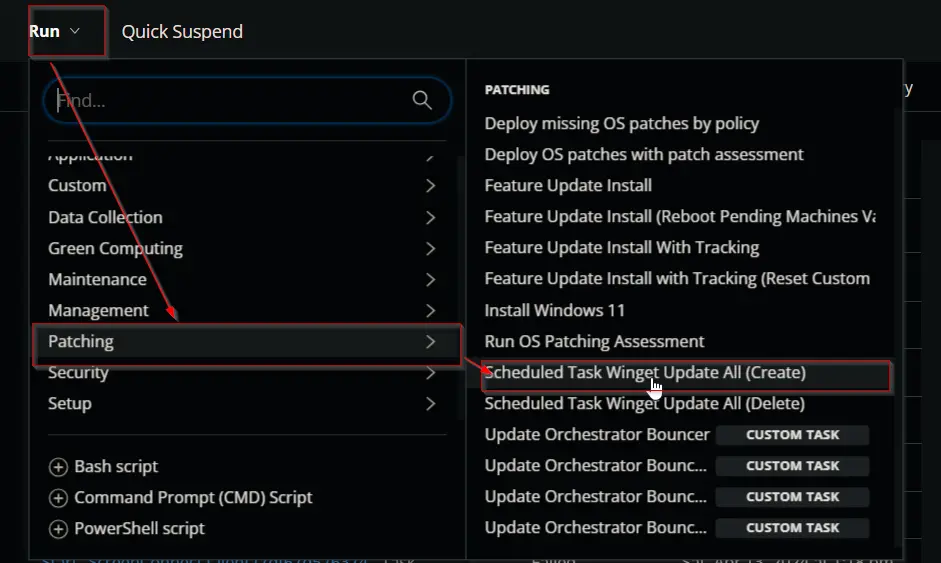Select Update Orchestrator Bouncer custom task
The image size is (941, 563).
coord(597,435)
